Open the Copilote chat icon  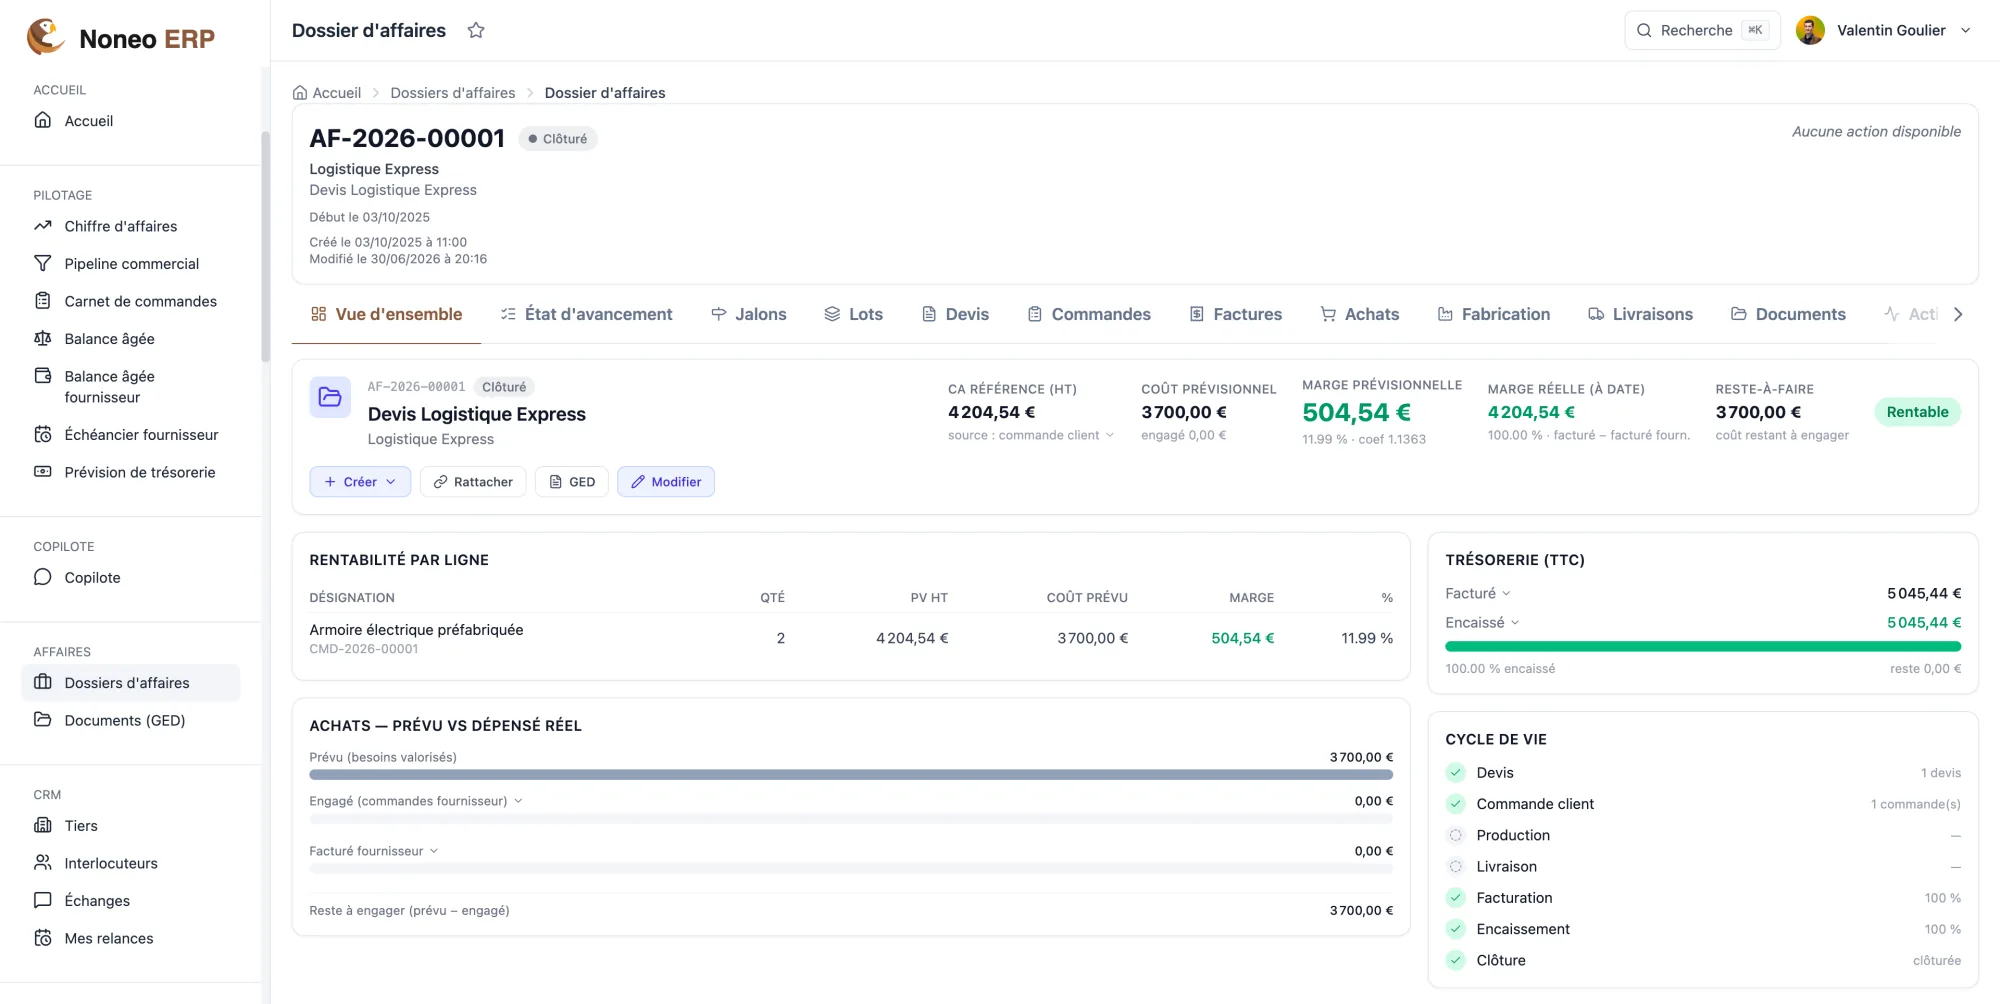pyautogui.click(x=43, y=577)
